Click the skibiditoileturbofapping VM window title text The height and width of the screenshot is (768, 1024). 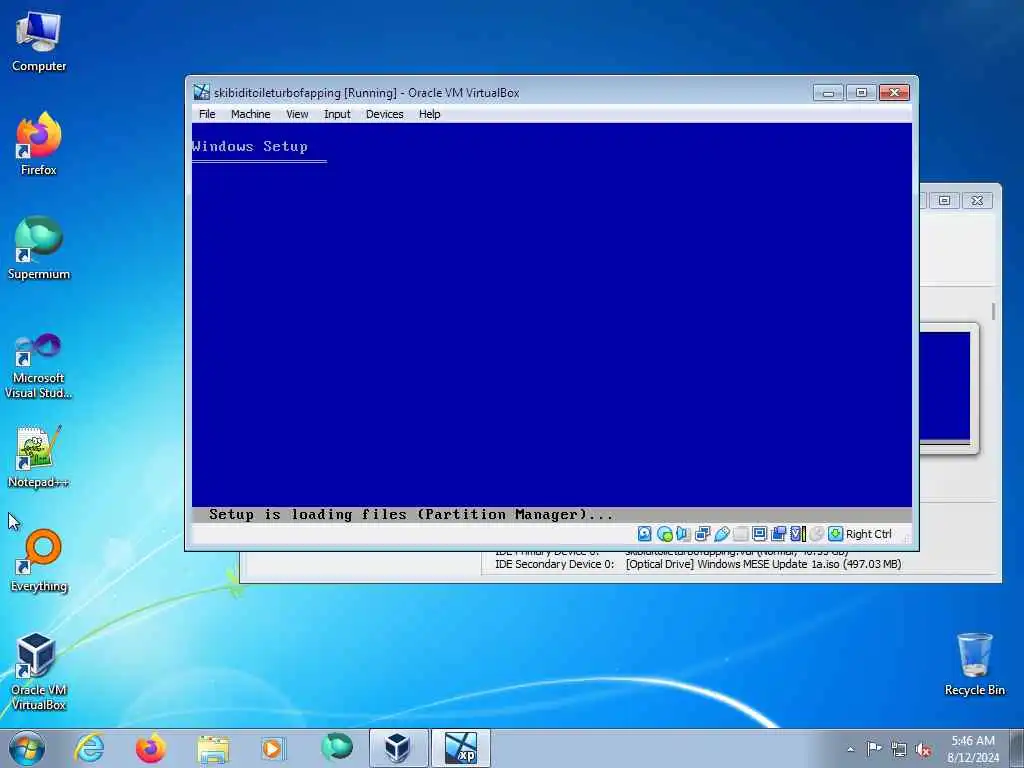click(x=366, y=93)
